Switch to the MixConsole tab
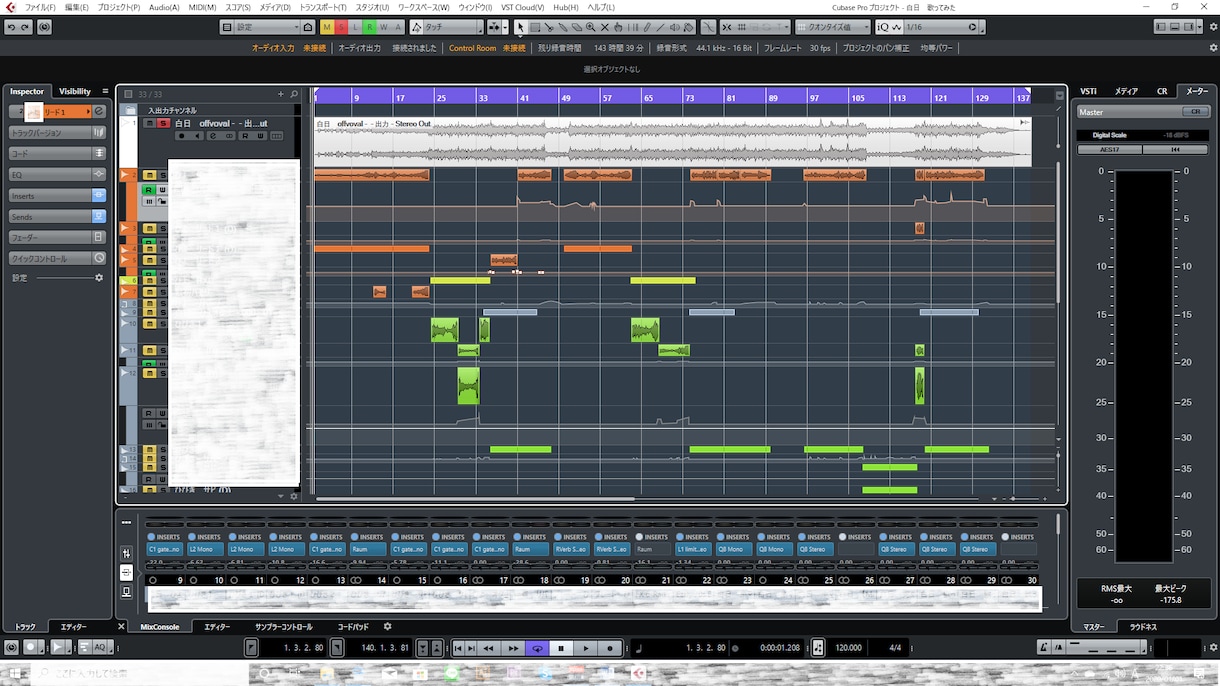Viewport: 1220px width, 686px height. pos(160,627)
